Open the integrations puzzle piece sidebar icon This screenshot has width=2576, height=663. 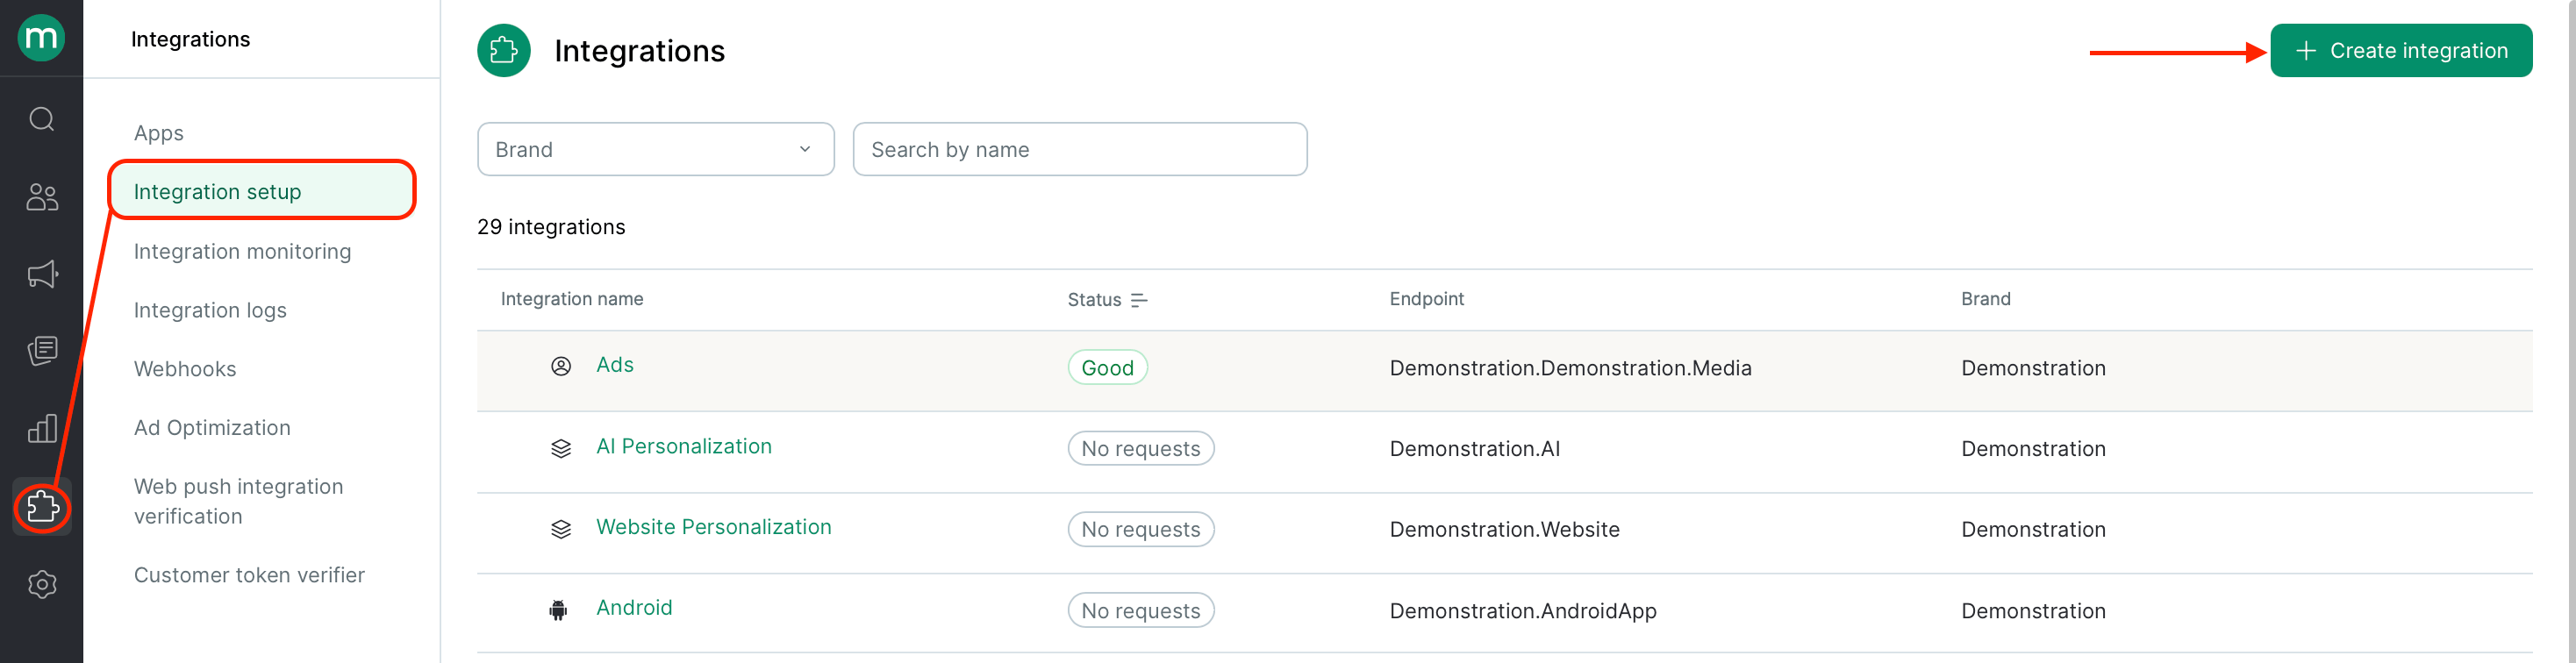click(41, 507)
